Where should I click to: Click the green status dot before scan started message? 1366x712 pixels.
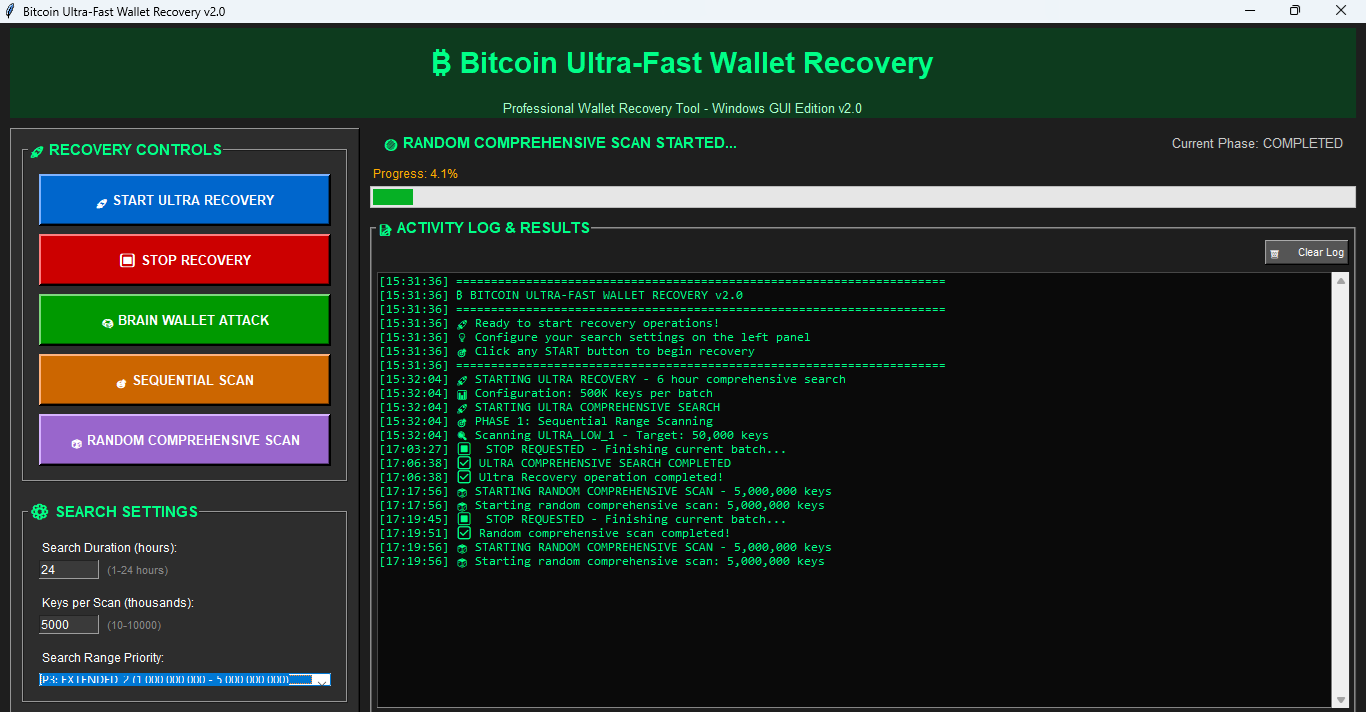tap(390, 143)
